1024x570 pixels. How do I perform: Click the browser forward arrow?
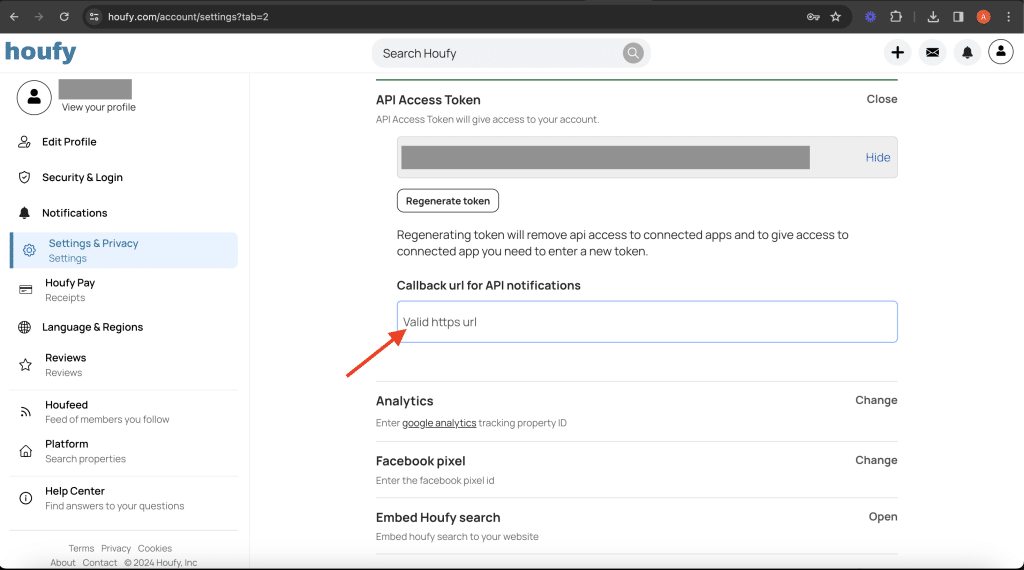pos(39,17)
